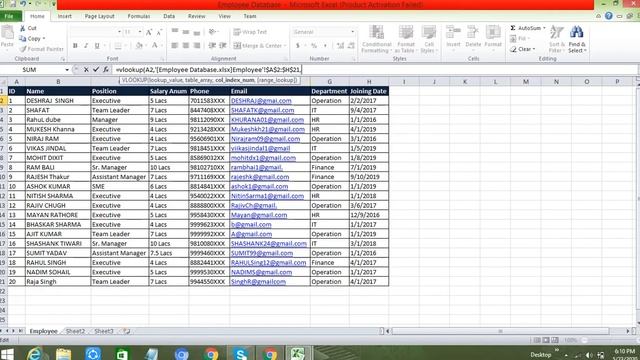Increase decimal places
The width and height of the screenshot is (640, 360).
click(x=340, y=46)
